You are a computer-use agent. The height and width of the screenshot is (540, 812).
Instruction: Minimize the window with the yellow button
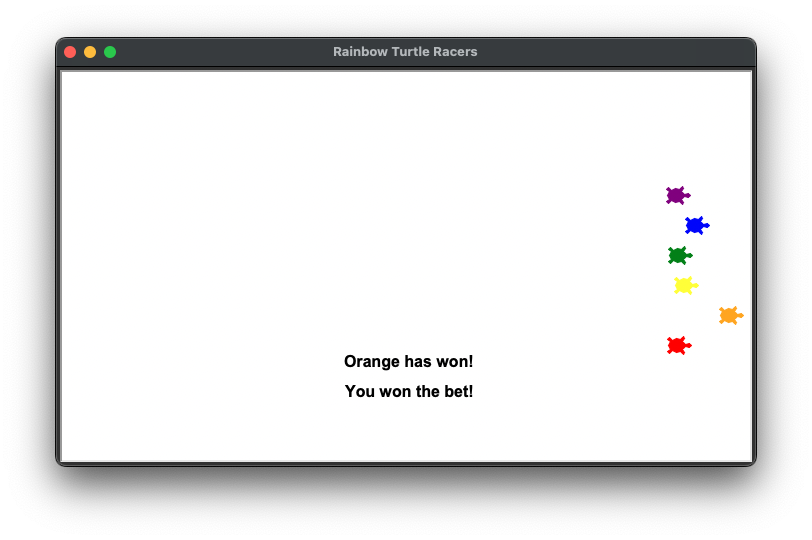click(90, 52)
